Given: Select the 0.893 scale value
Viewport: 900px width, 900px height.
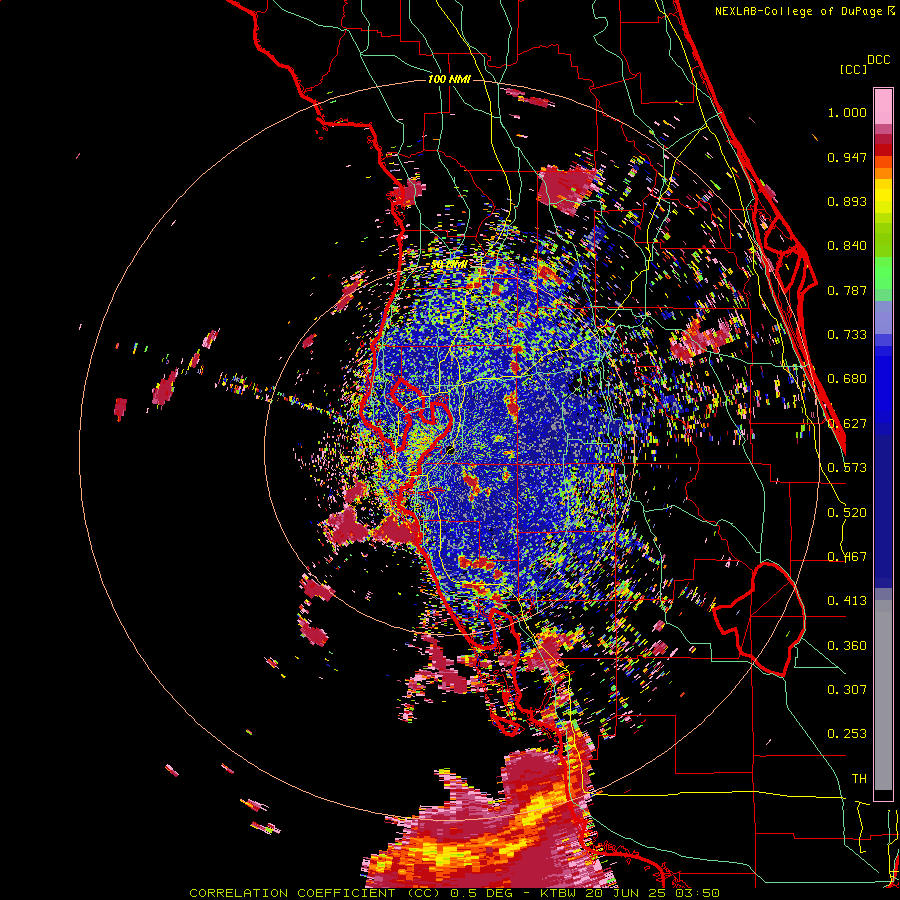Looking at the screenshot, I should tap(847, 201).
